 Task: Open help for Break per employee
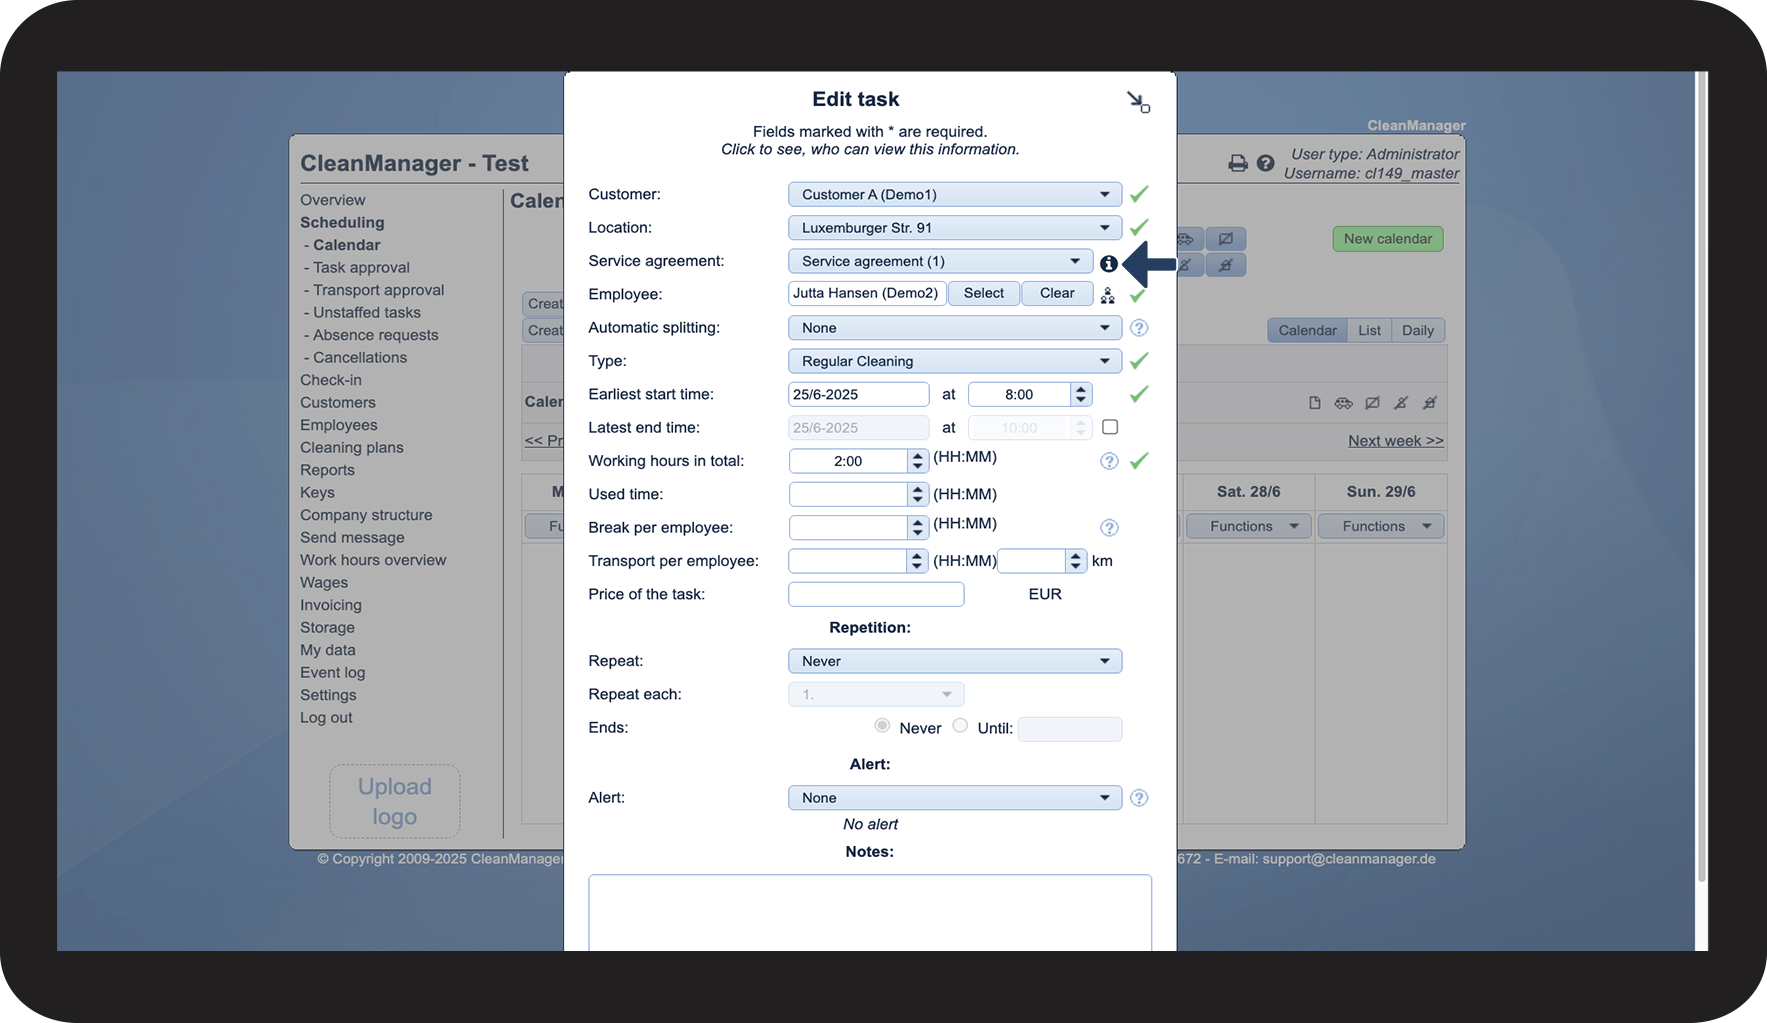pos(1109,528)
